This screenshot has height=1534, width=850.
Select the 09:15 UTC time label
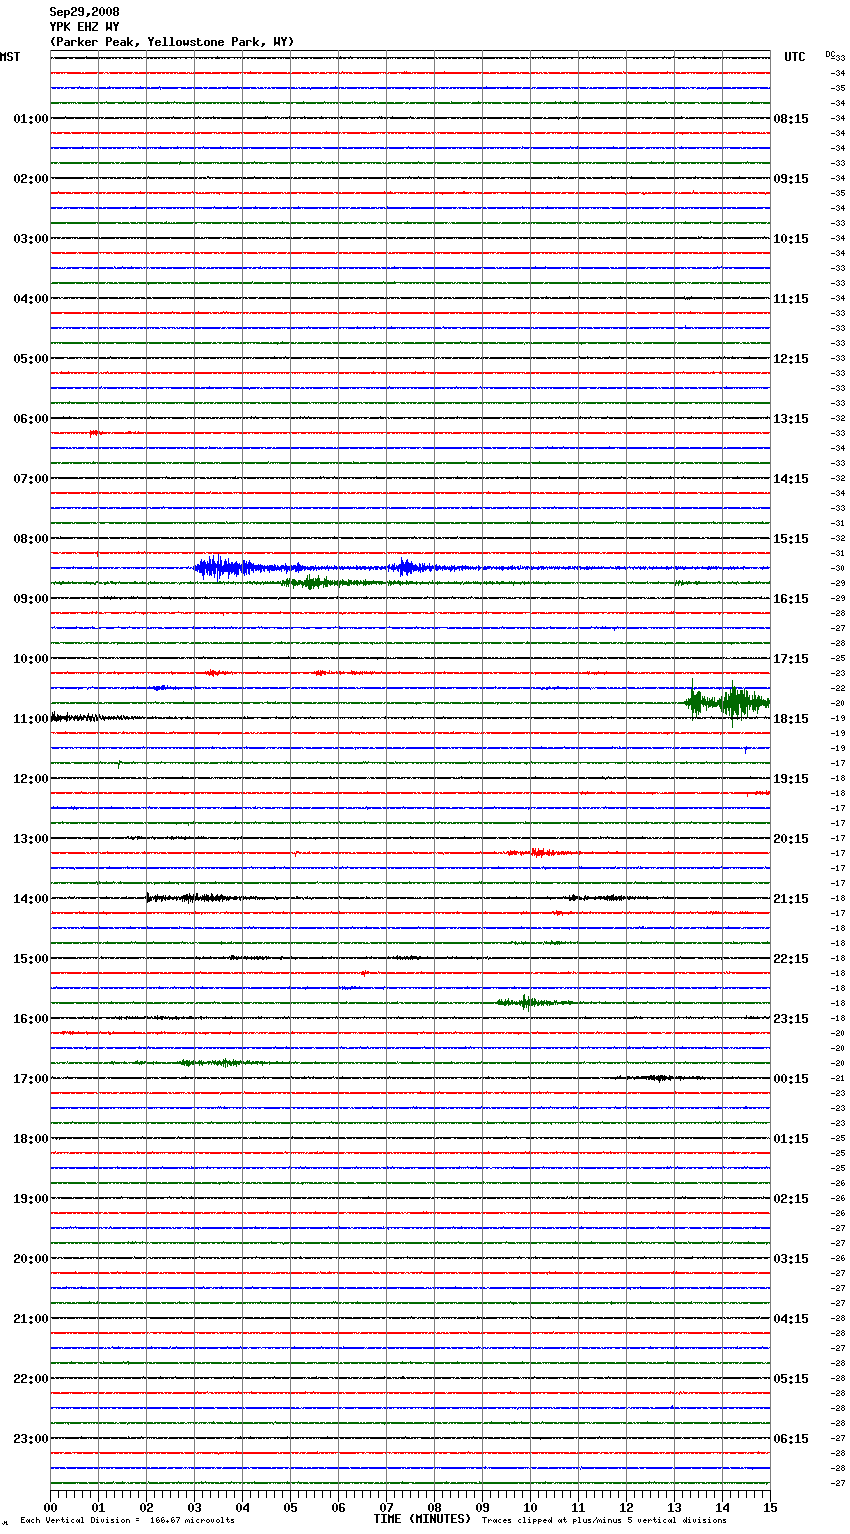[791, 179]
